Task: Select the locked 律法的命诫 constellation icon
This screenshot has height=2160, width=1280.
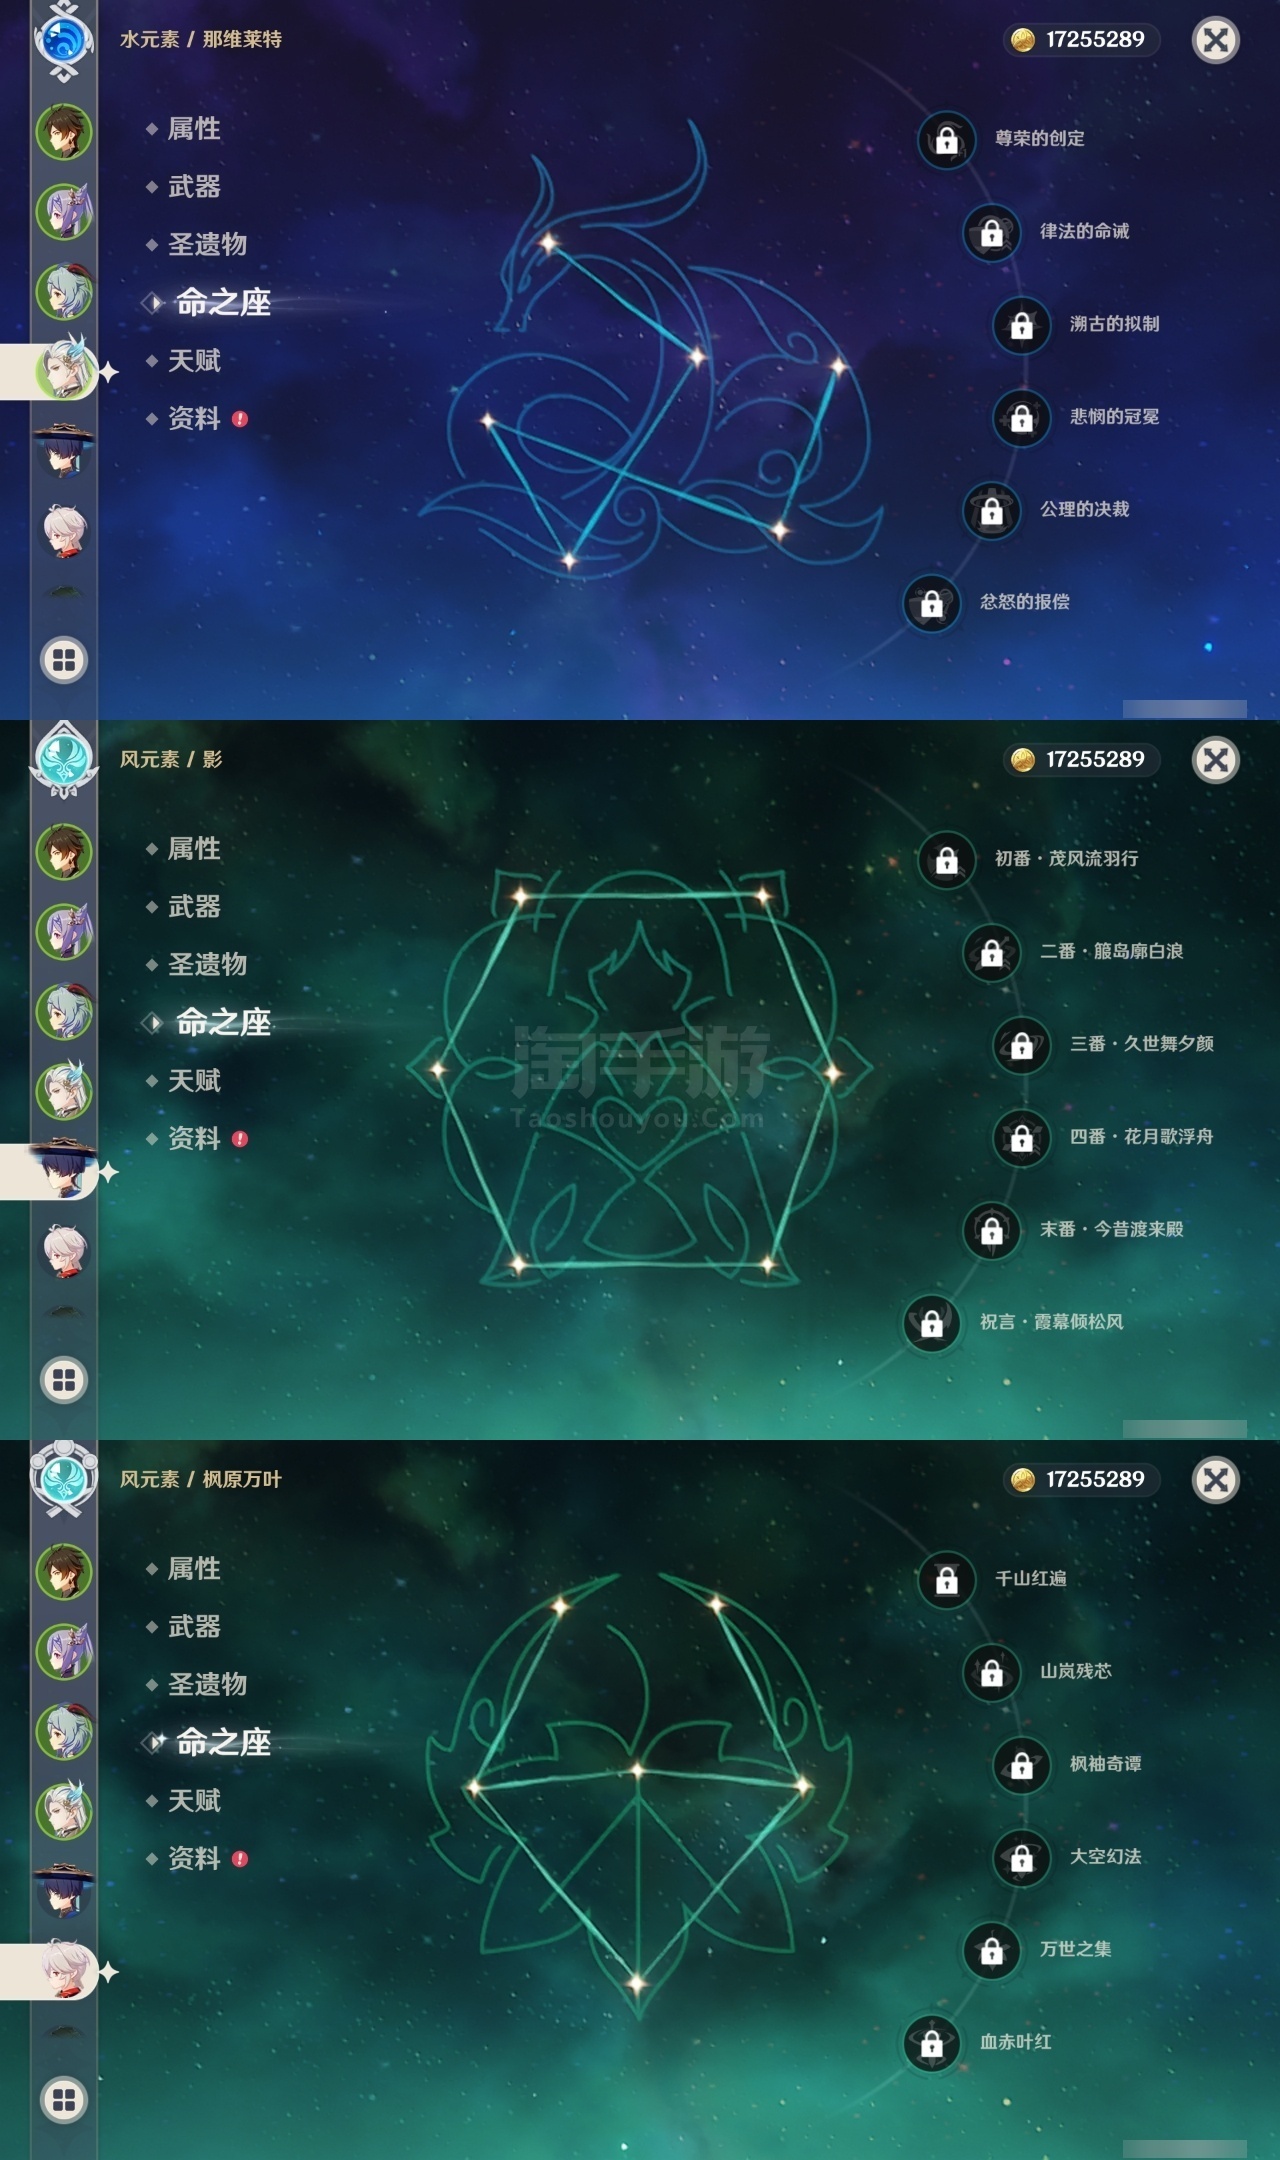Action: point(991,233)
